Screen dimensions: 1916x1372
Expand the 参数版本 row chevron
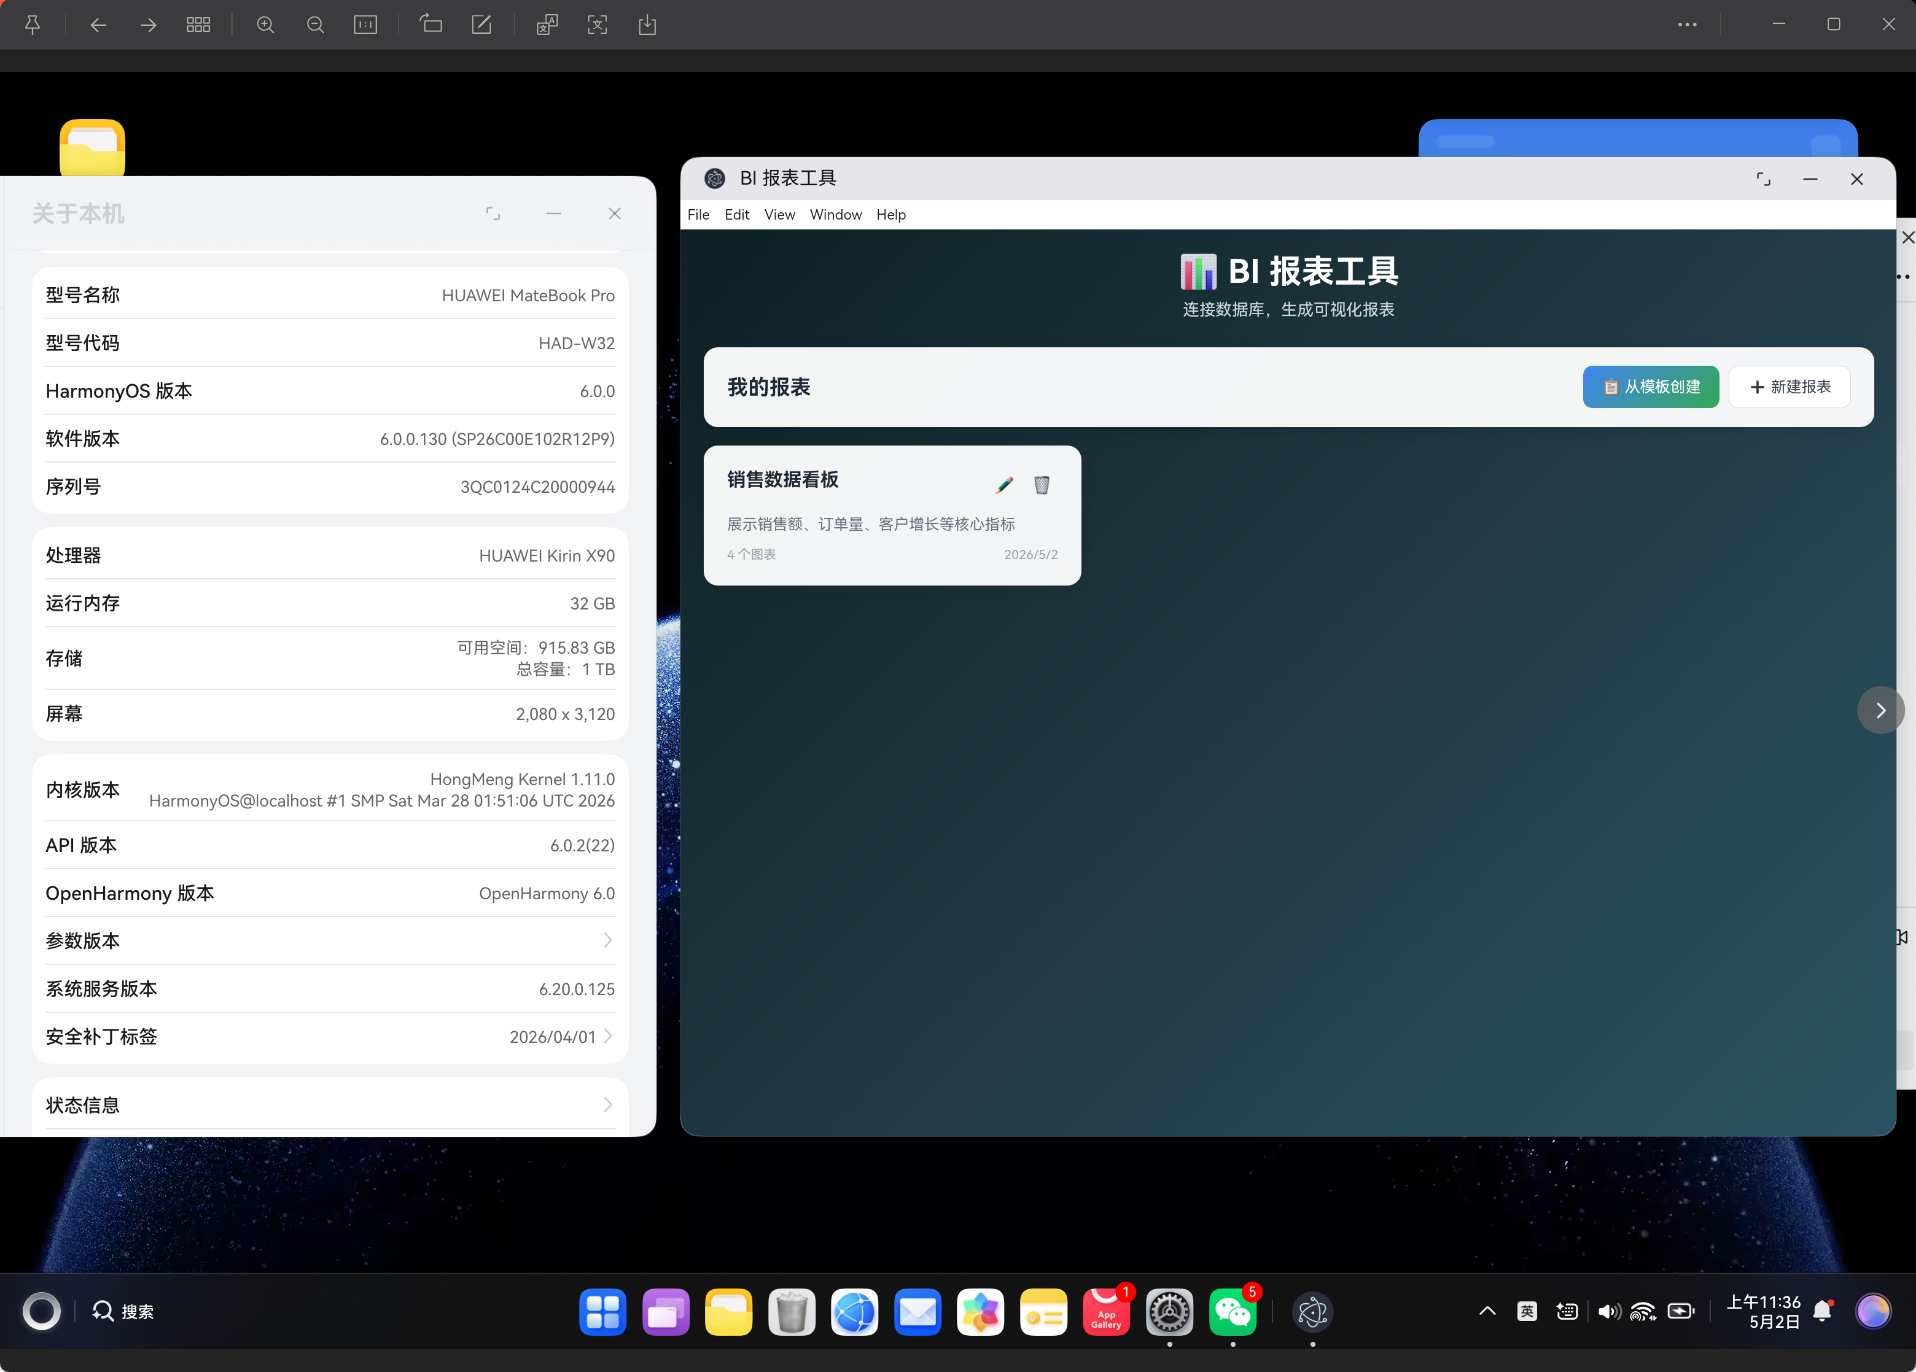tap(608, 940)
